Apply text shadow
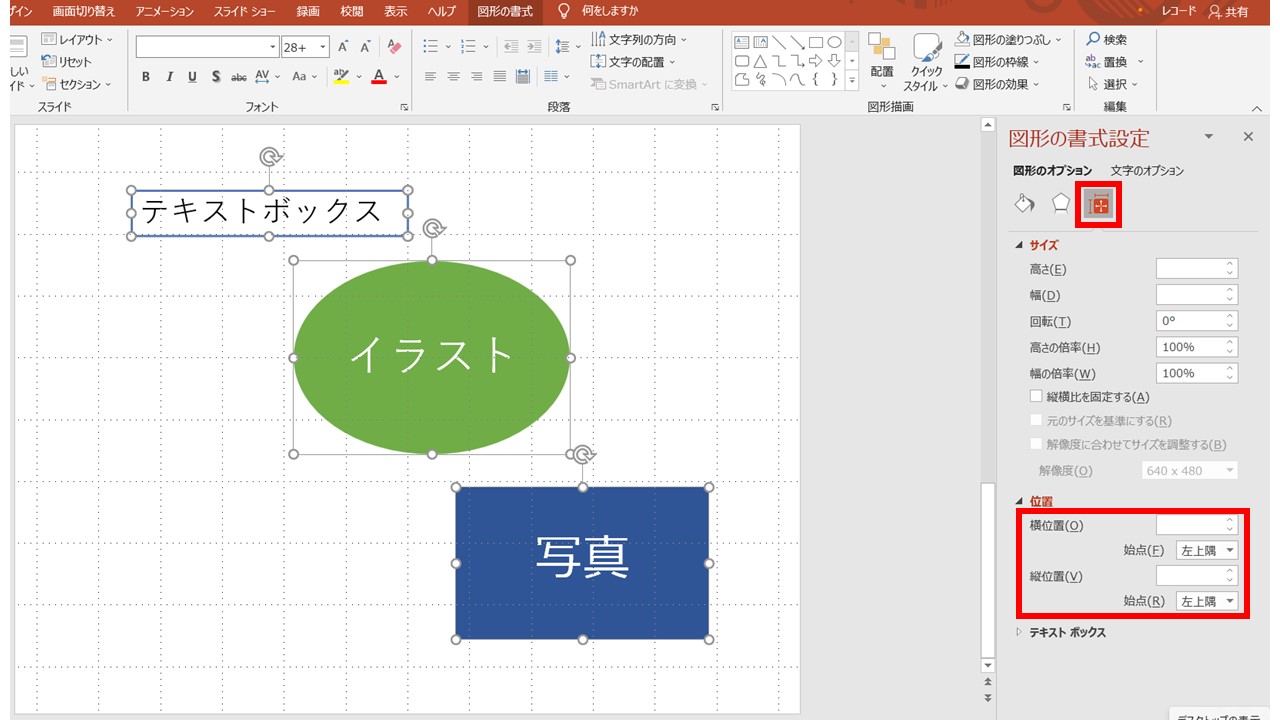This screenshot has width=1280, height=720. 215,77
